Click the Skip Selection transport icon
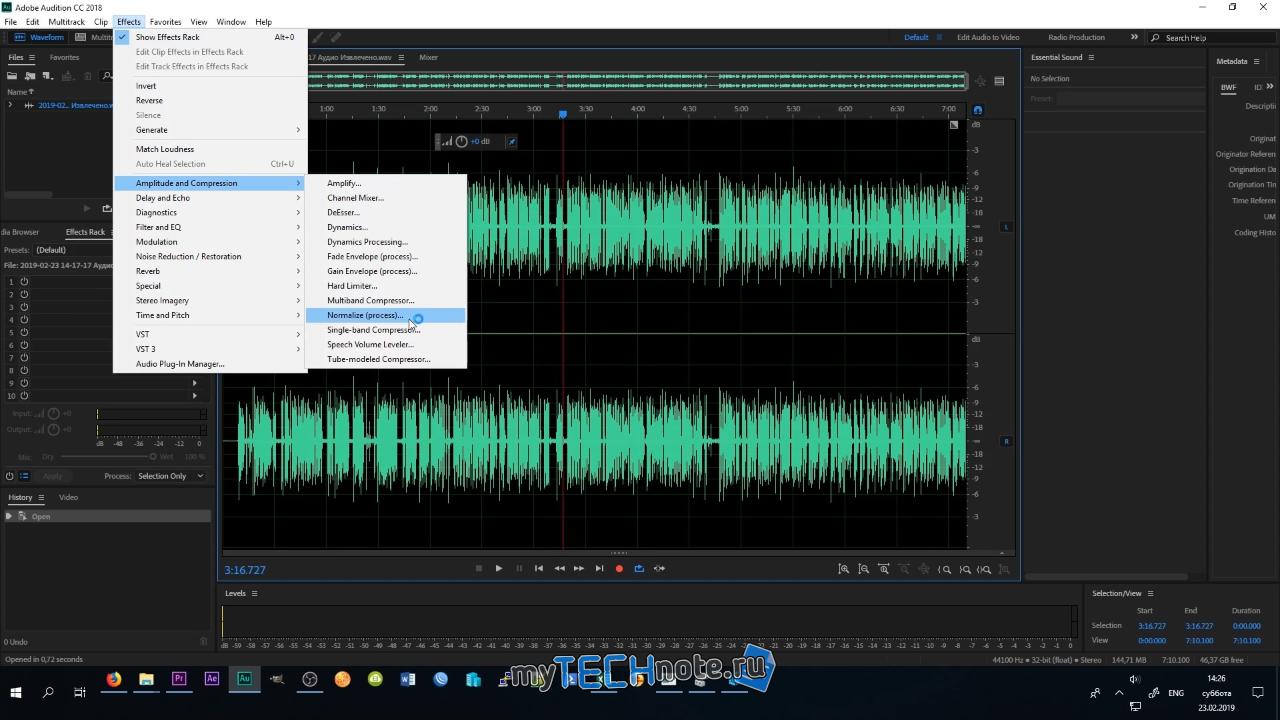Image resolution: width=1280 pixels, height=720 pixels. point(659,568)
